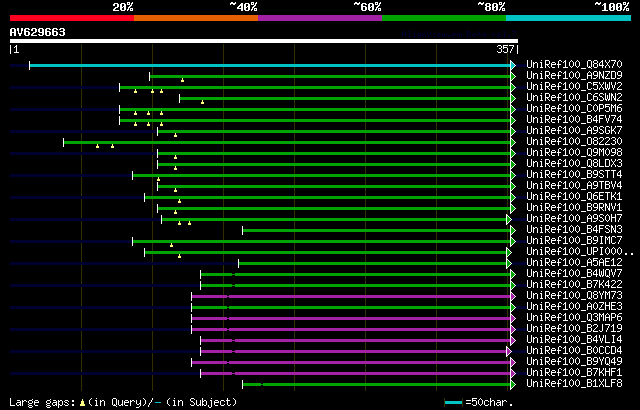Click the purple ~60% identity color band
The image size is (640, 410).
[320, 18]
